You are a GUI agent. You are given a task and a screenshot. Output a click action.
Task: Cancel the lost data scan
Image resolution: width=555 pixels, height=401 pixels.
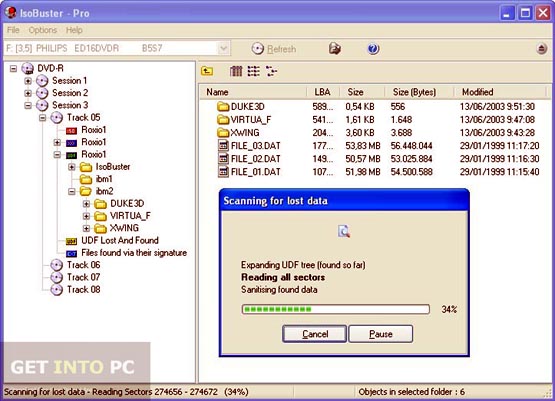(314, 334)
